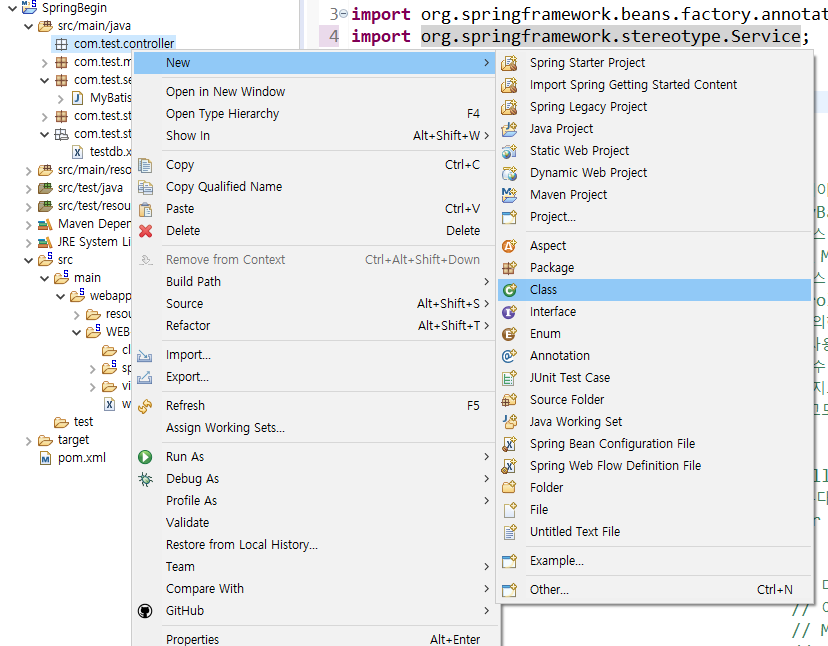828x646 pixels.
Task: Click the Dynamic Web Project icon
Action: 509,173
